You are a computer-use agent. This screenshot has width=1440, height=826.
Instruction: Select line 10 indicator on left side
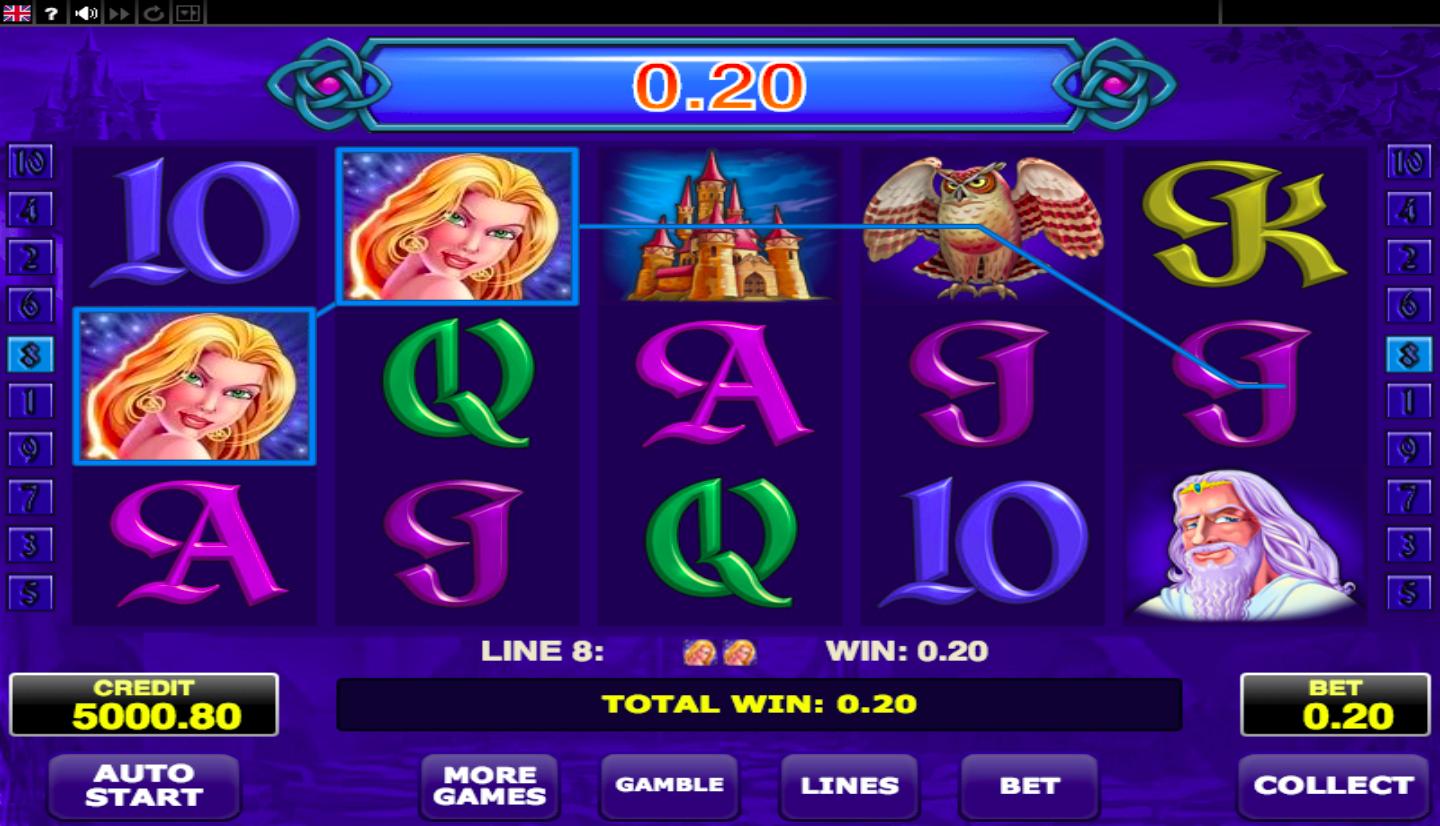(30, 162)
